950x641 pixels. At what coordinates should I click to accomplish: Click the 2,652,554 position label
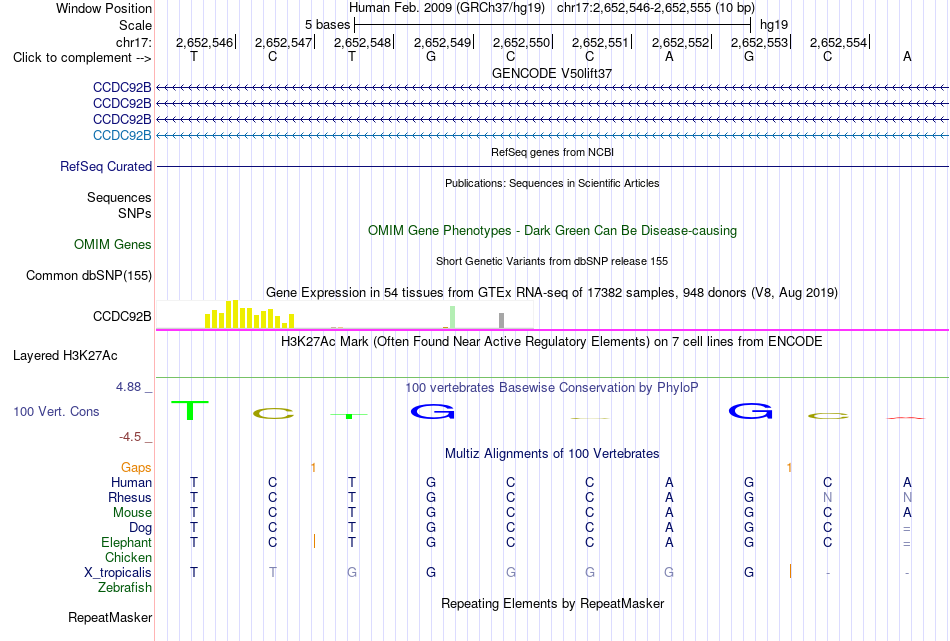pos(839,42)
